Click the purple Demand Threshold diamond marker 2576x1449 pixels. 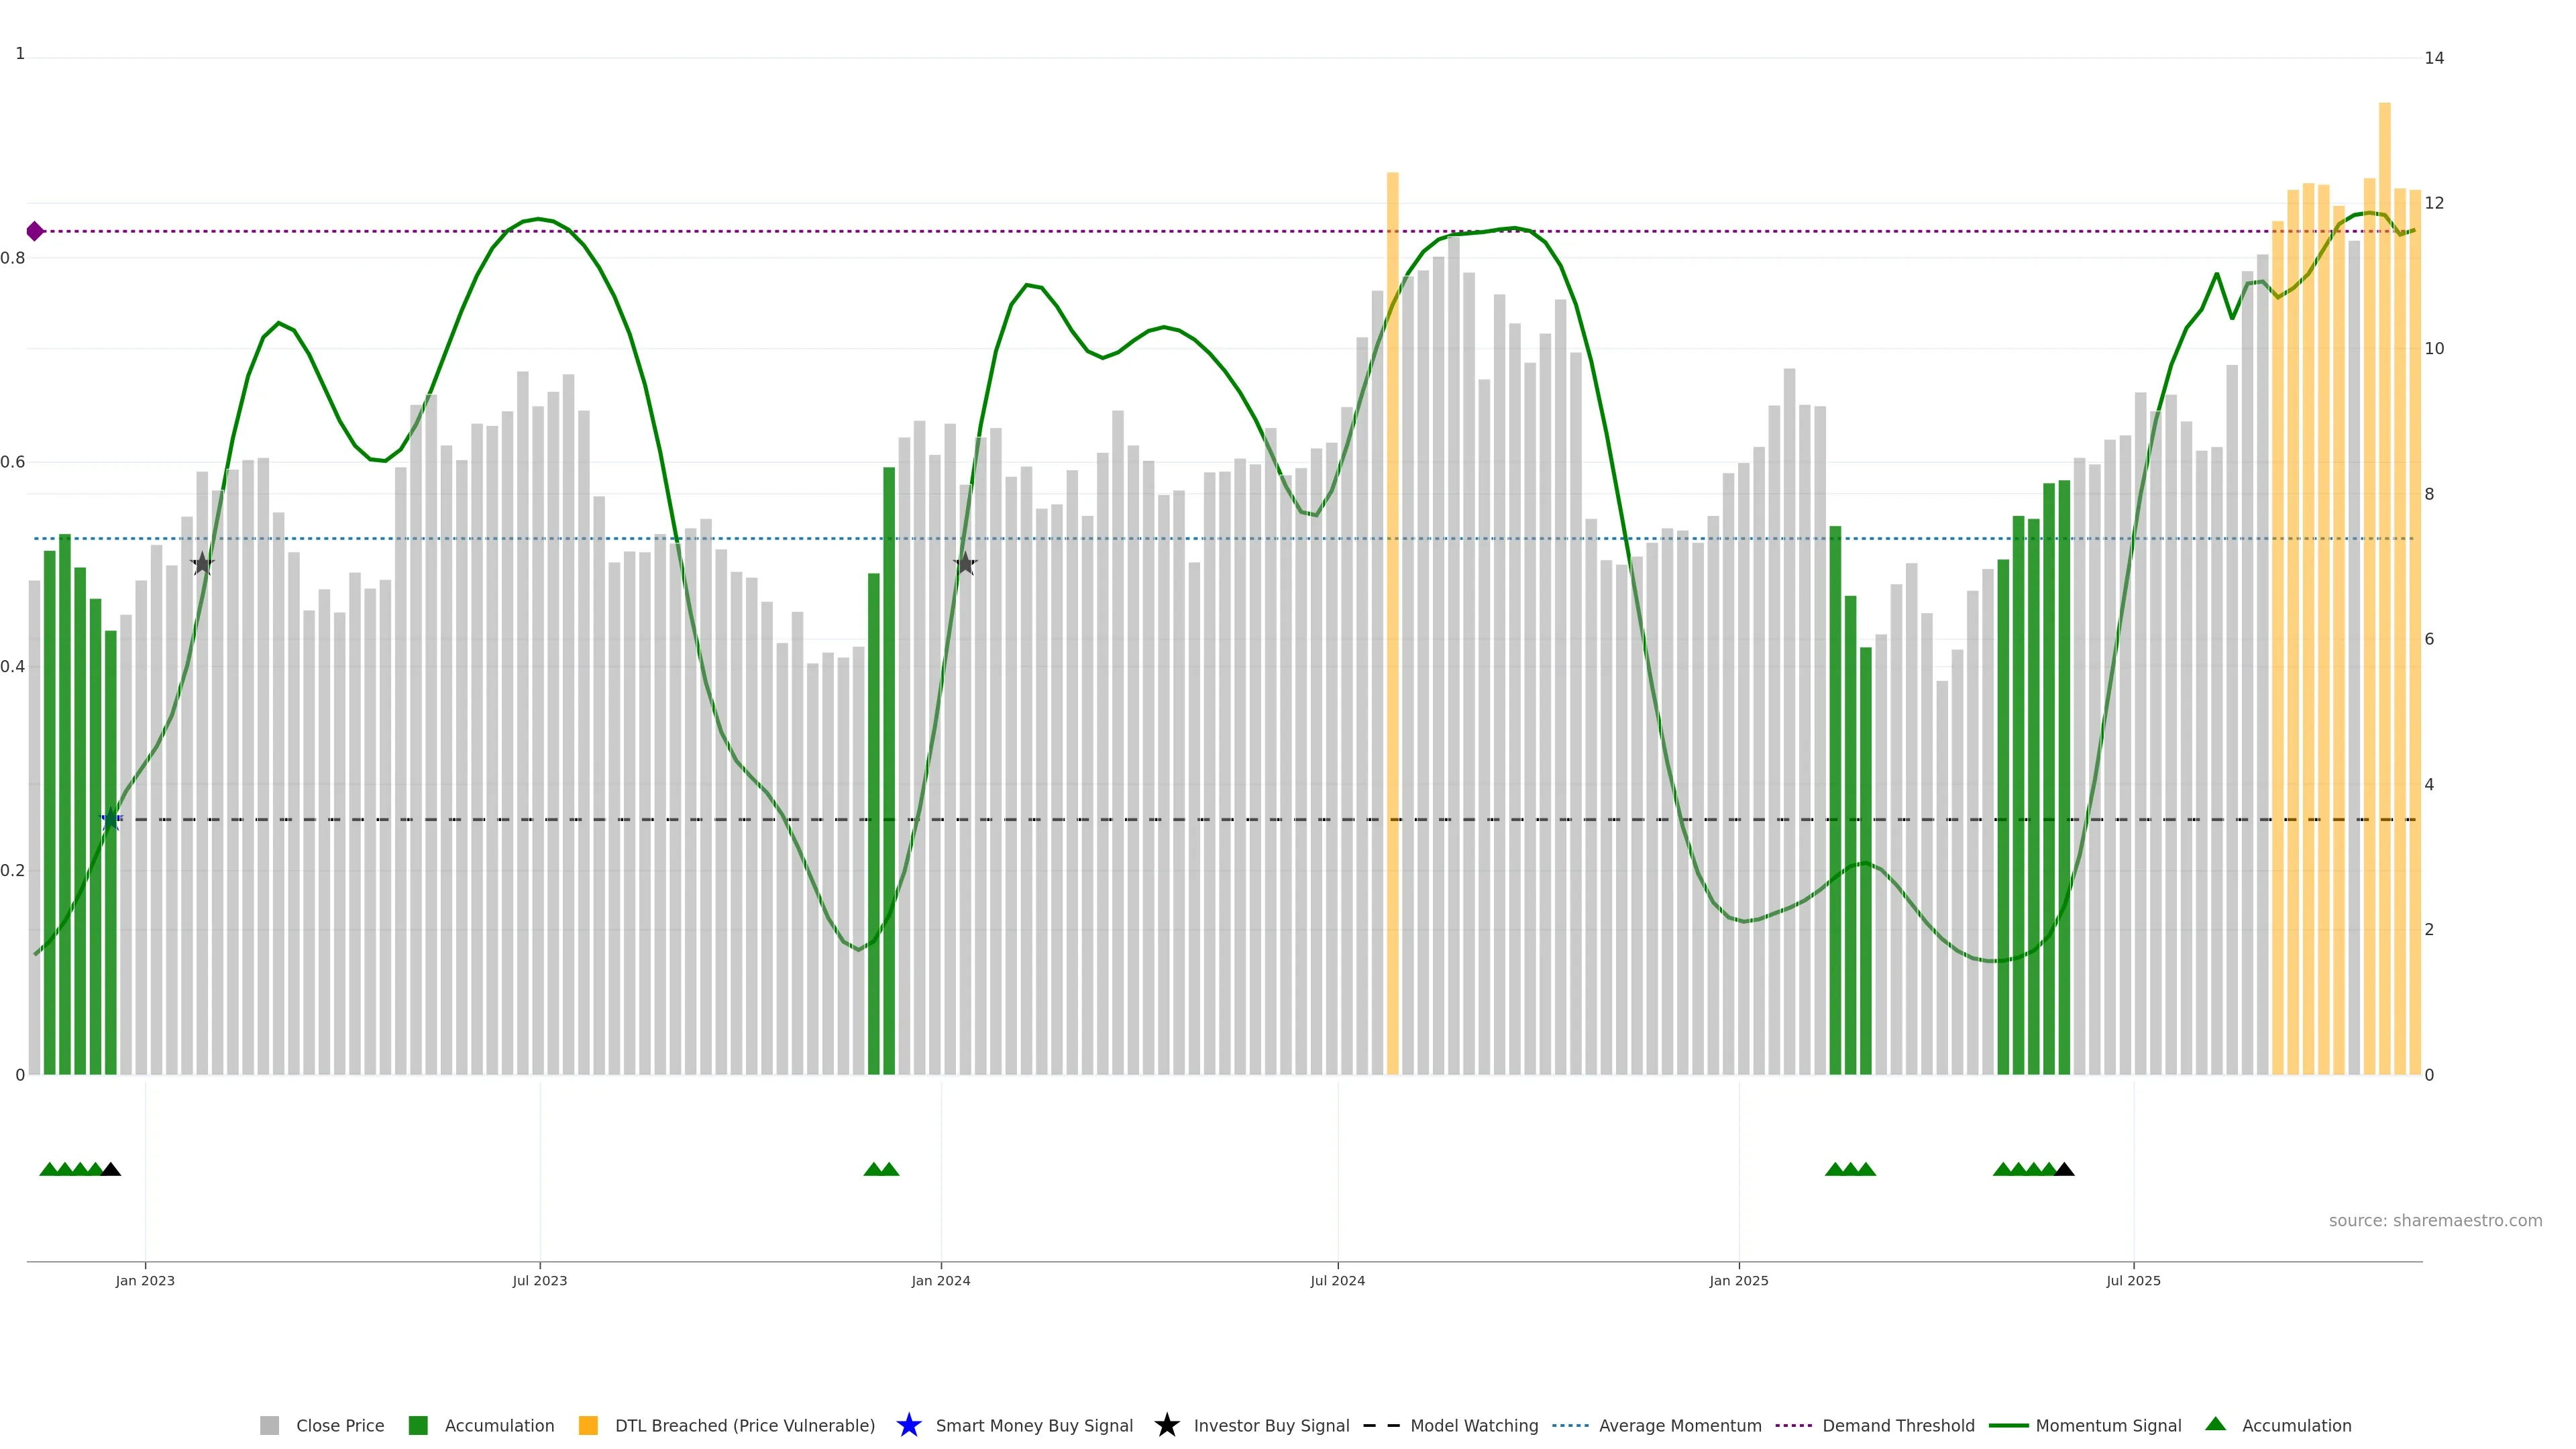coord(35,231)
